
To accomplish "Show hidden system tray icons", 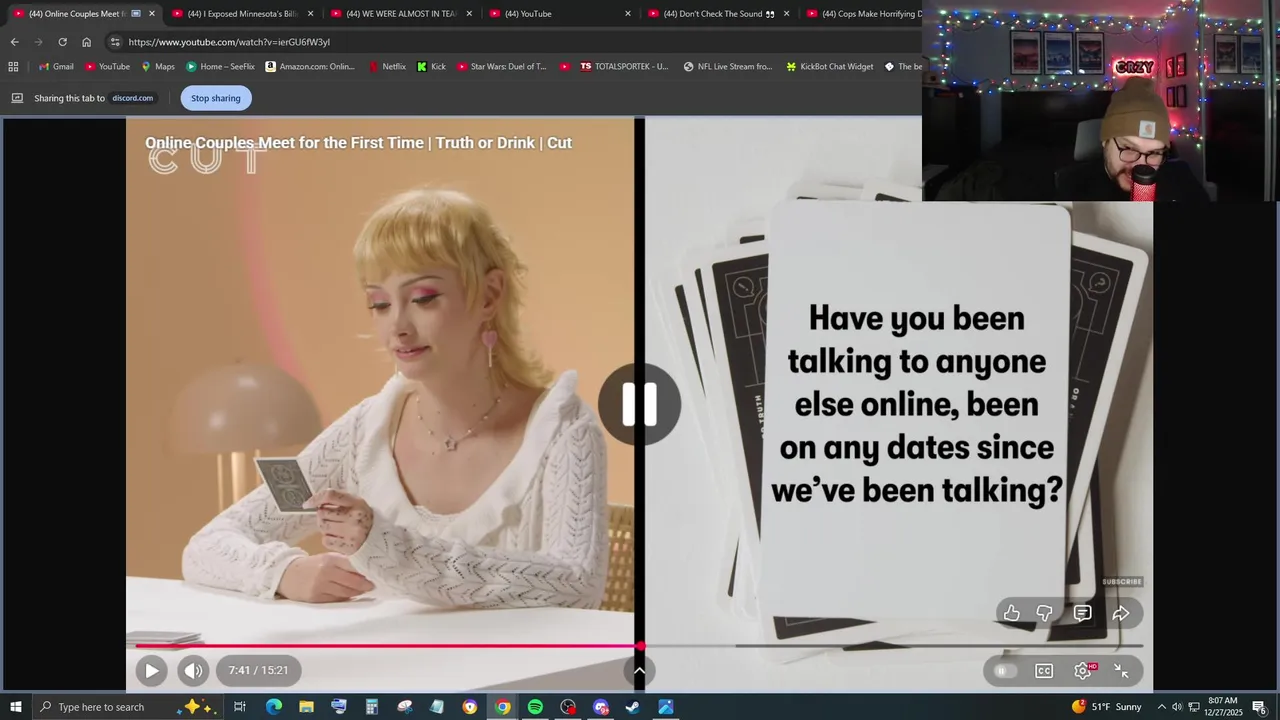I will [x=1161, y=707].
